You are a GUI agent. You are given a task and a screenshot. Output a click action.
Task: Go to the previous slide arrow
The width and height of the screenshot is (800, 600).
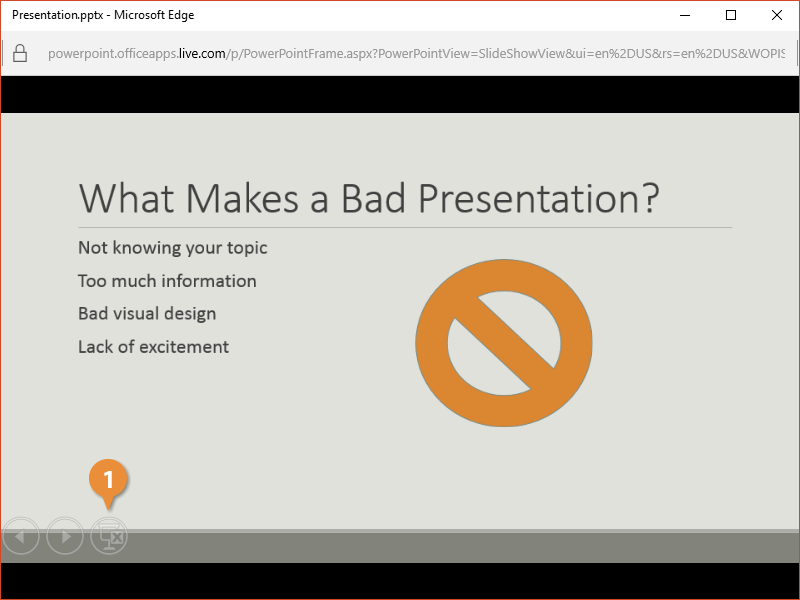(x=20, y=537)
